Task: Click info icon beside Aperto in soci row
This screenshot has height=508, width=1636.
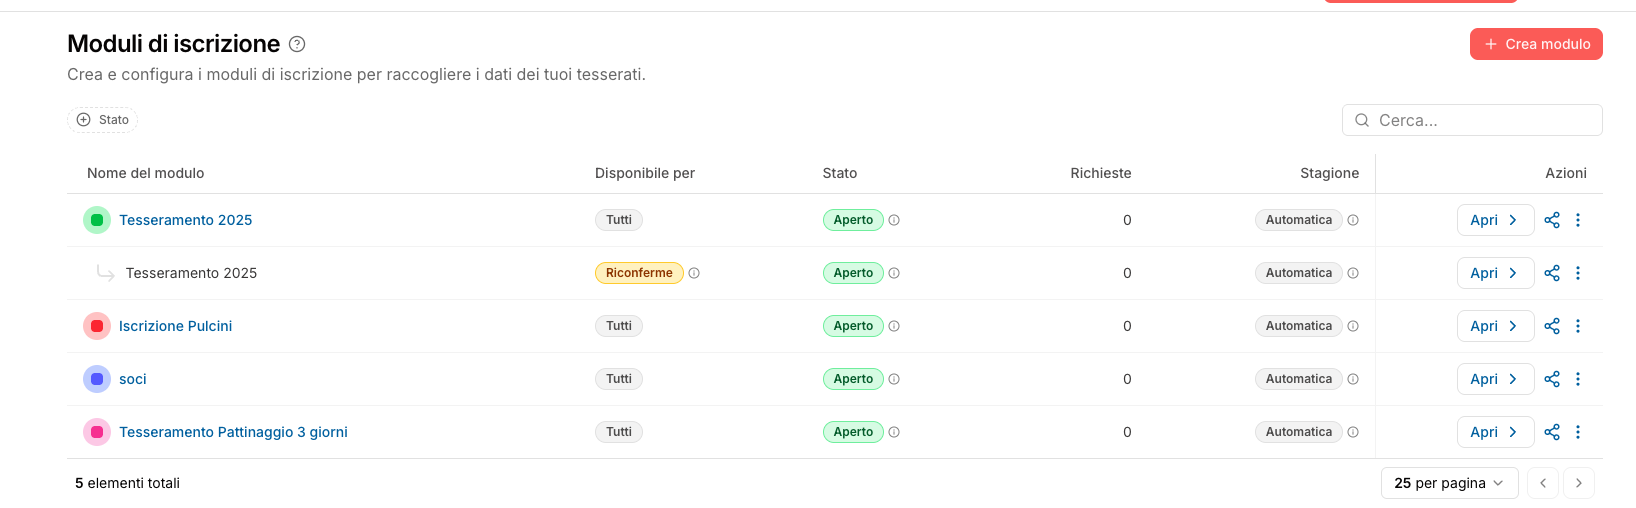Action: [x=894, y=379]
